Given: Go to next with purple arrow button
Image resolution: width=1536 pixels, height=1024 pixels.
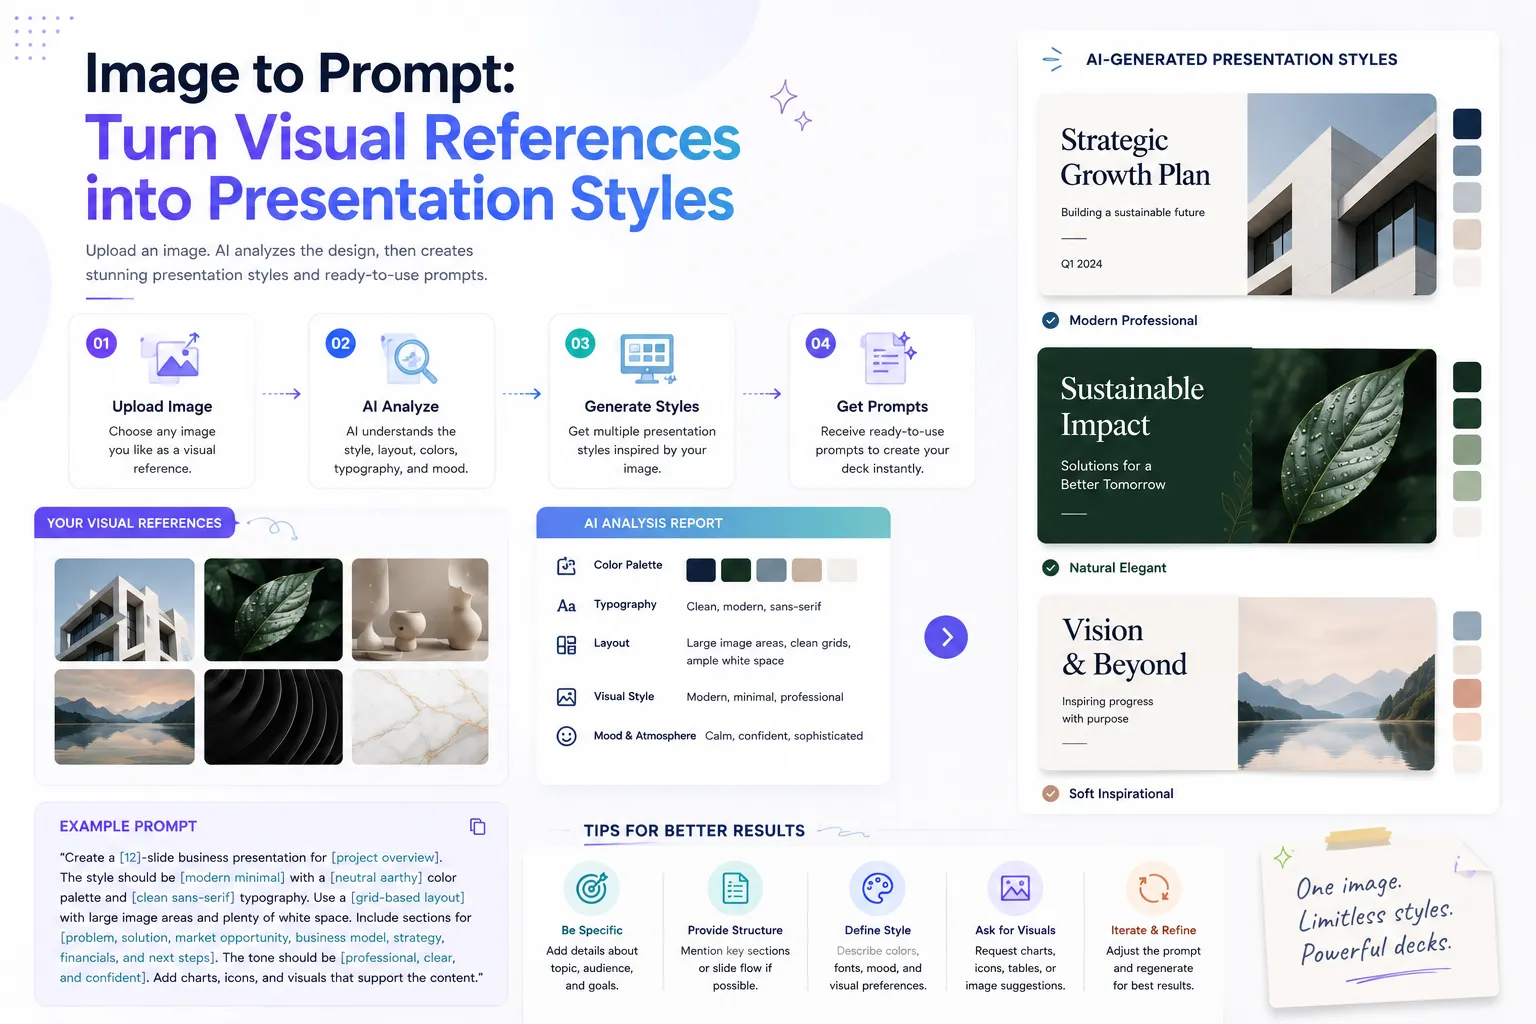Looking at the screenshot, I should (946, 637).
